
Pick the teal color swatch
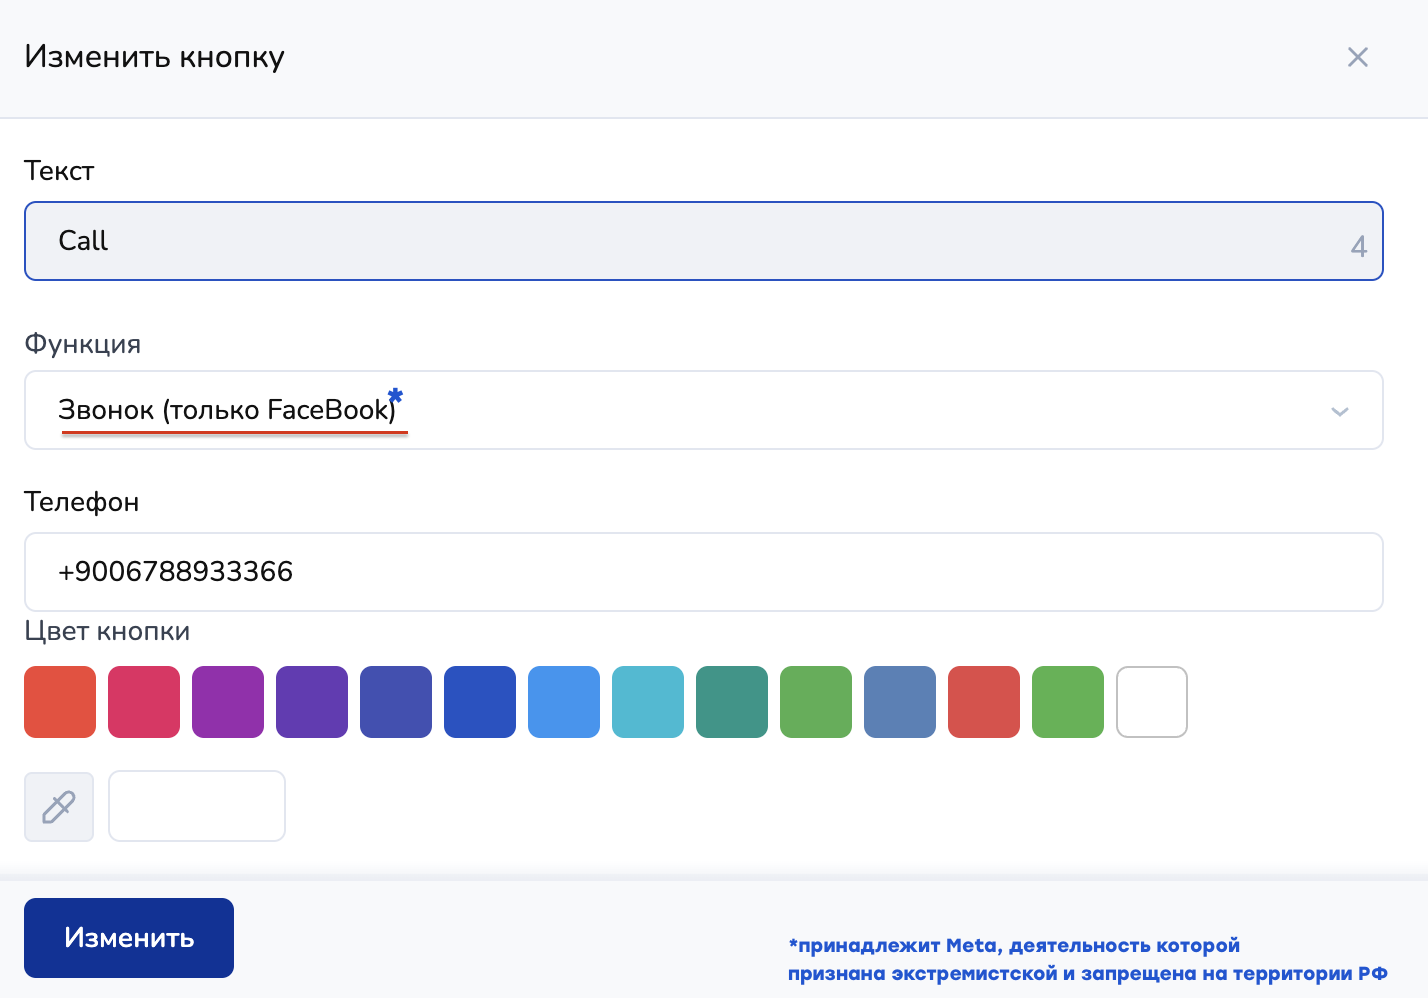pos(732,702)
